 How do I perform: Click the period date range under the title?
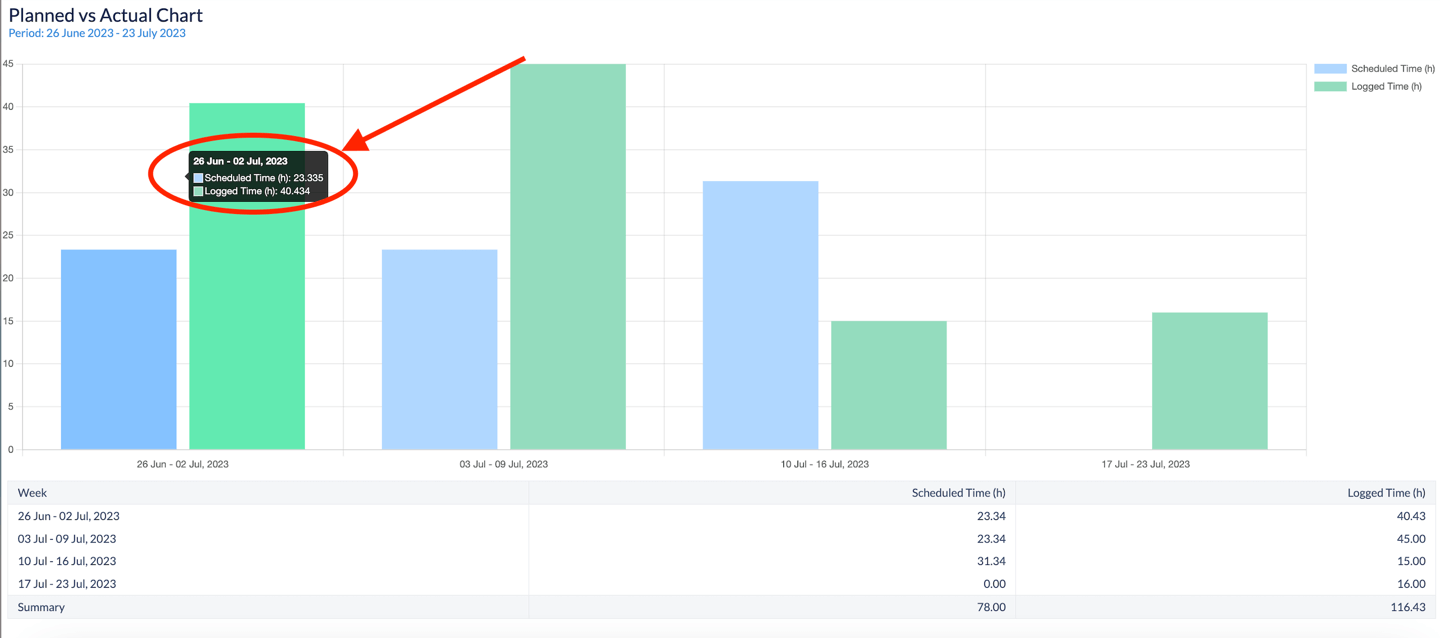tap(97, 33)
